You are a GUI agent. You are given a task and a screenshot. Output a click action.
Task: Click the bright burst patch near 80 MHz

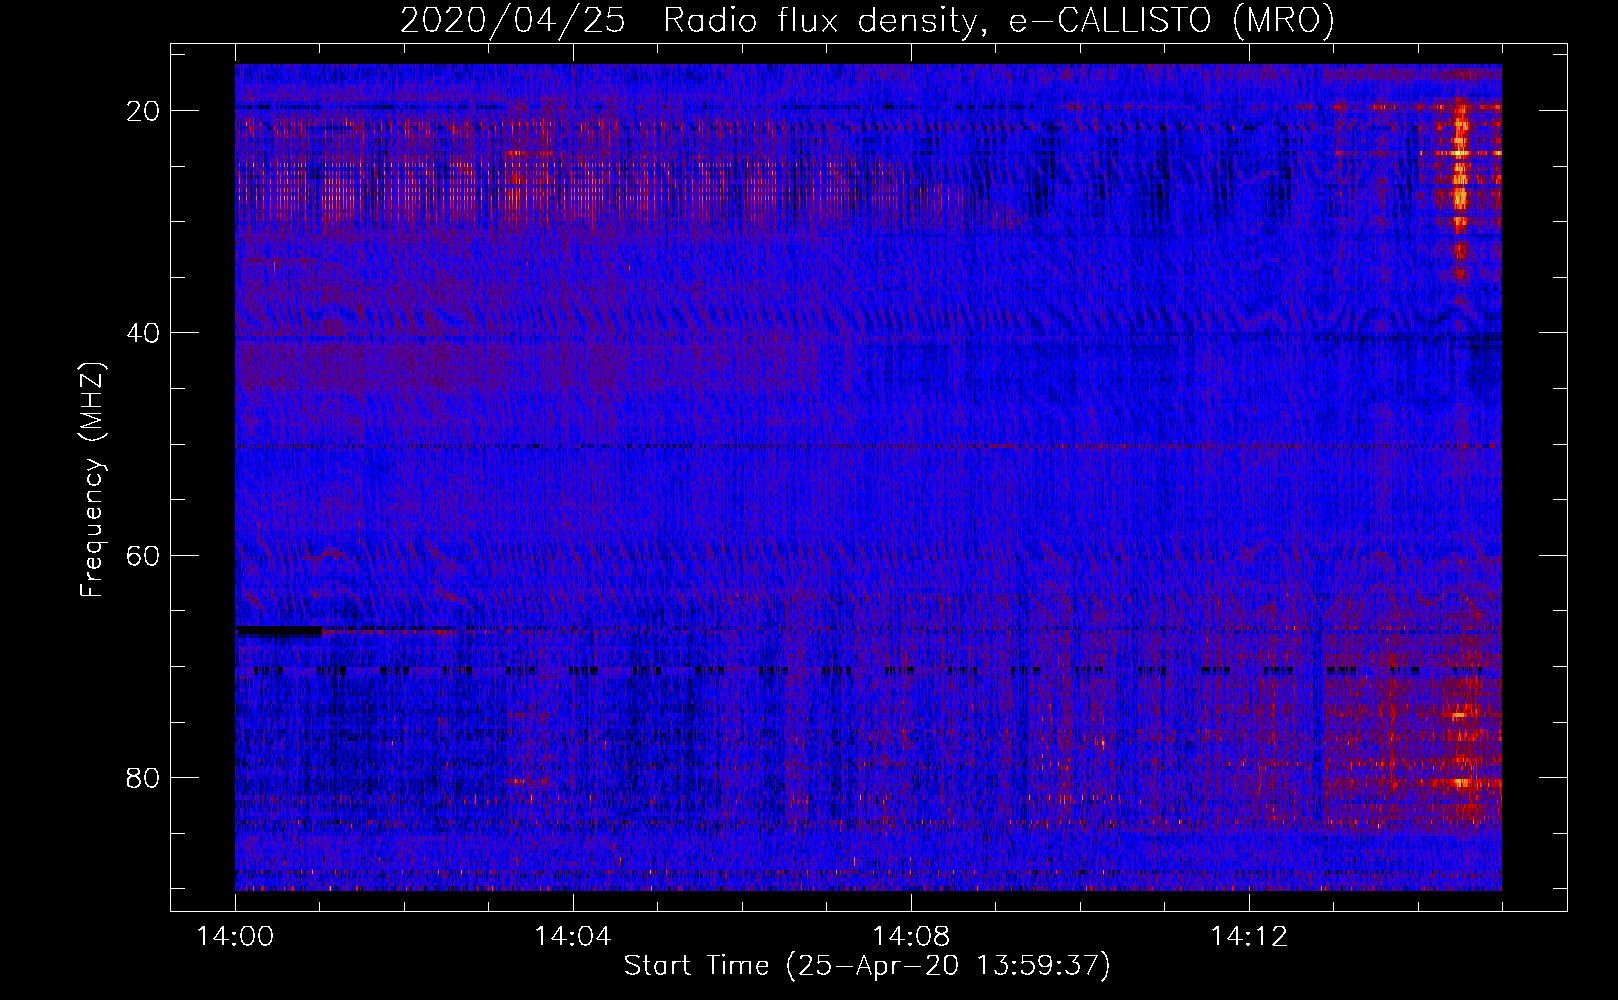(1461, 782)
